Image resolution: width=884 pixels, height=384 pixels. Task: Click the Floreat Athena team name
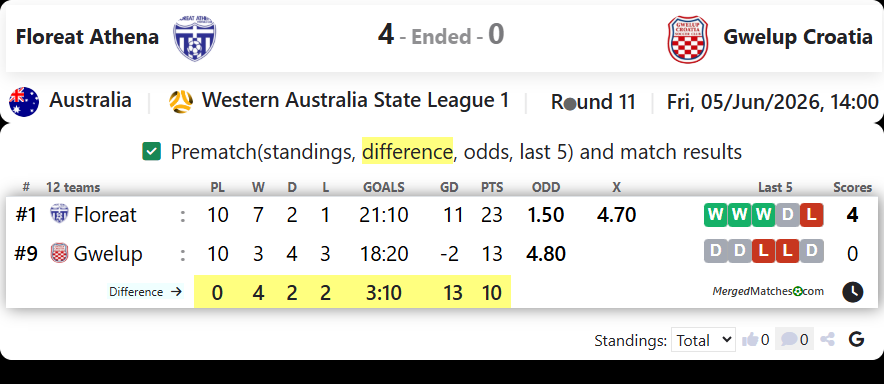[x=87, y=37]
